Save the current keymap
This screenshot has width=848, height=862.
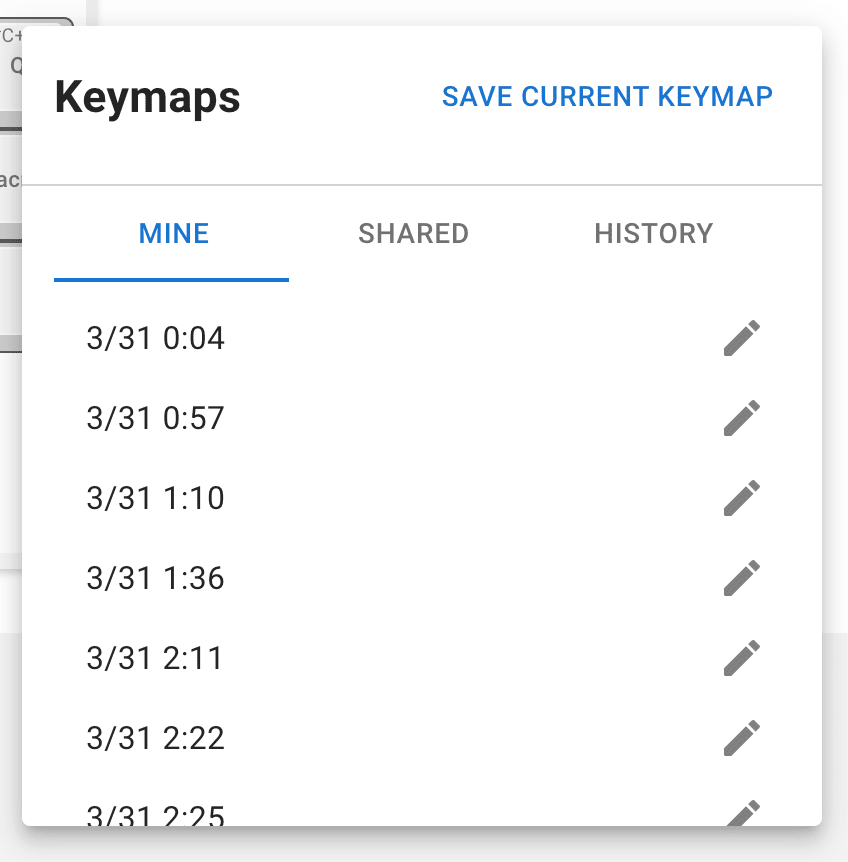[607, 97]
